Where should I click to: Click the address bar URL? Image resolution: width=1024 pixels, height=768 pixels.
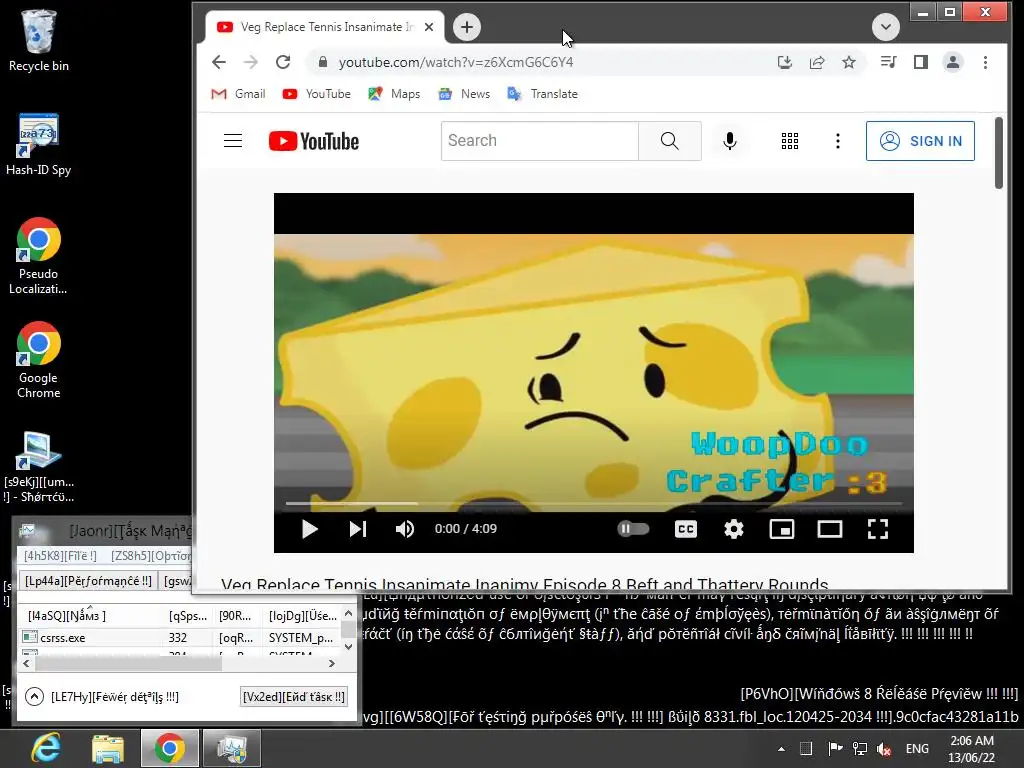point(456,62)
